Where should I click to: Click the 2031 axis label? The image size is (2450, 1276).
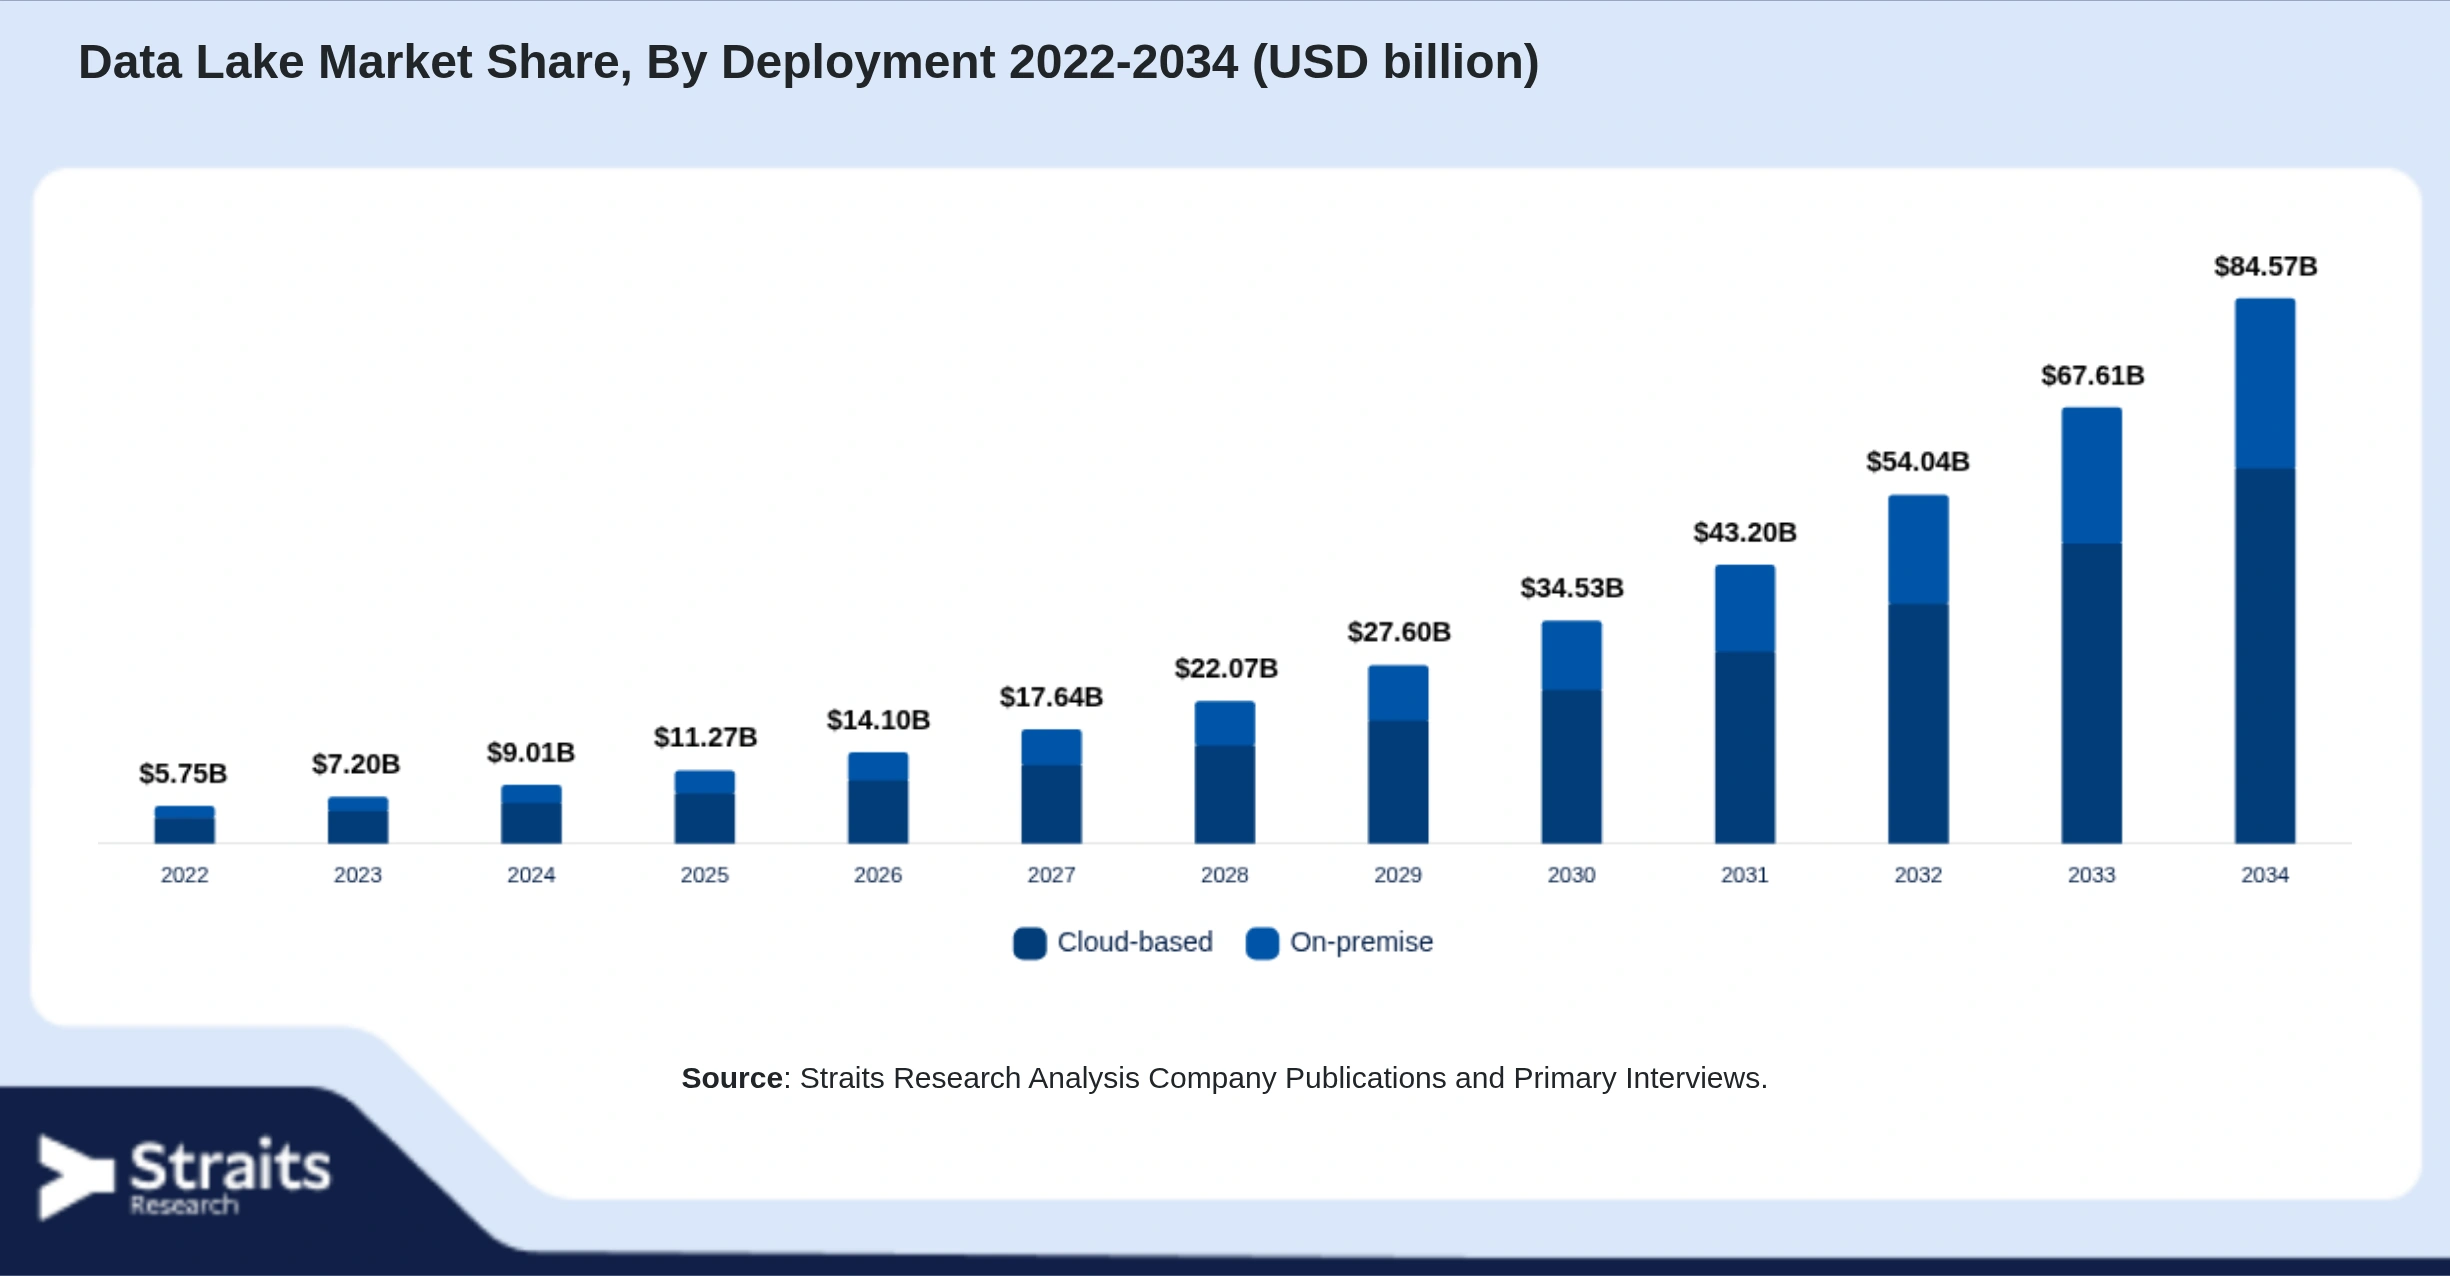click(x=1745, y=875)
